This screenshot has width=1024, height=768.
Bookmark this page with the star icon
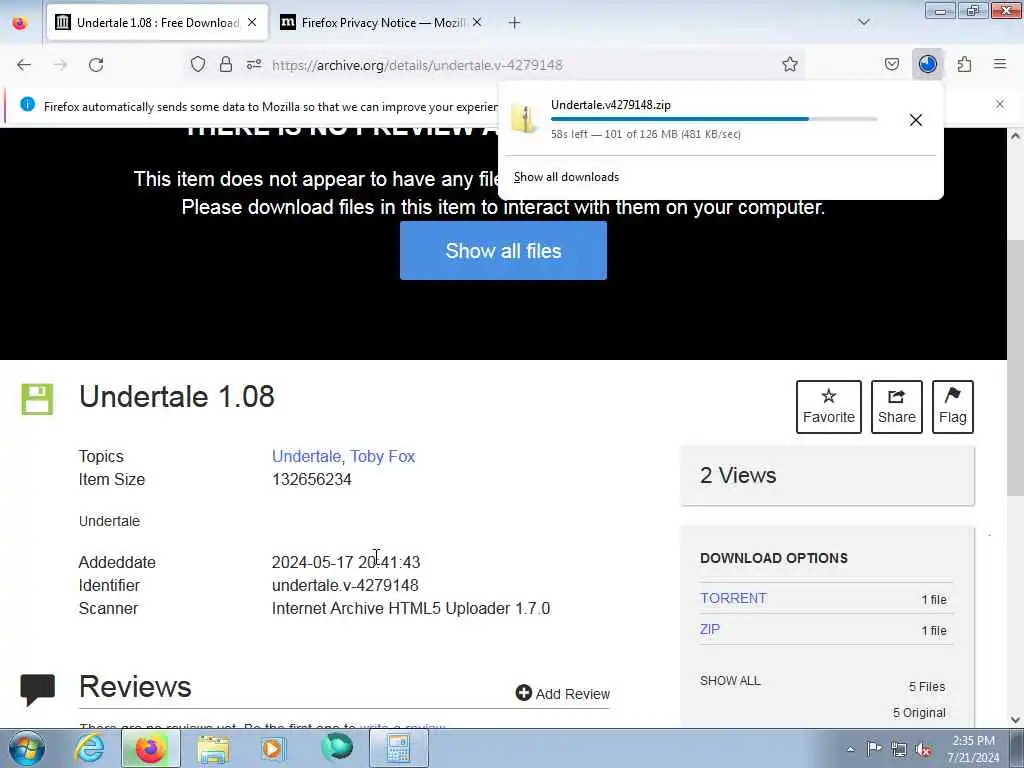click(x=790, y=64)
